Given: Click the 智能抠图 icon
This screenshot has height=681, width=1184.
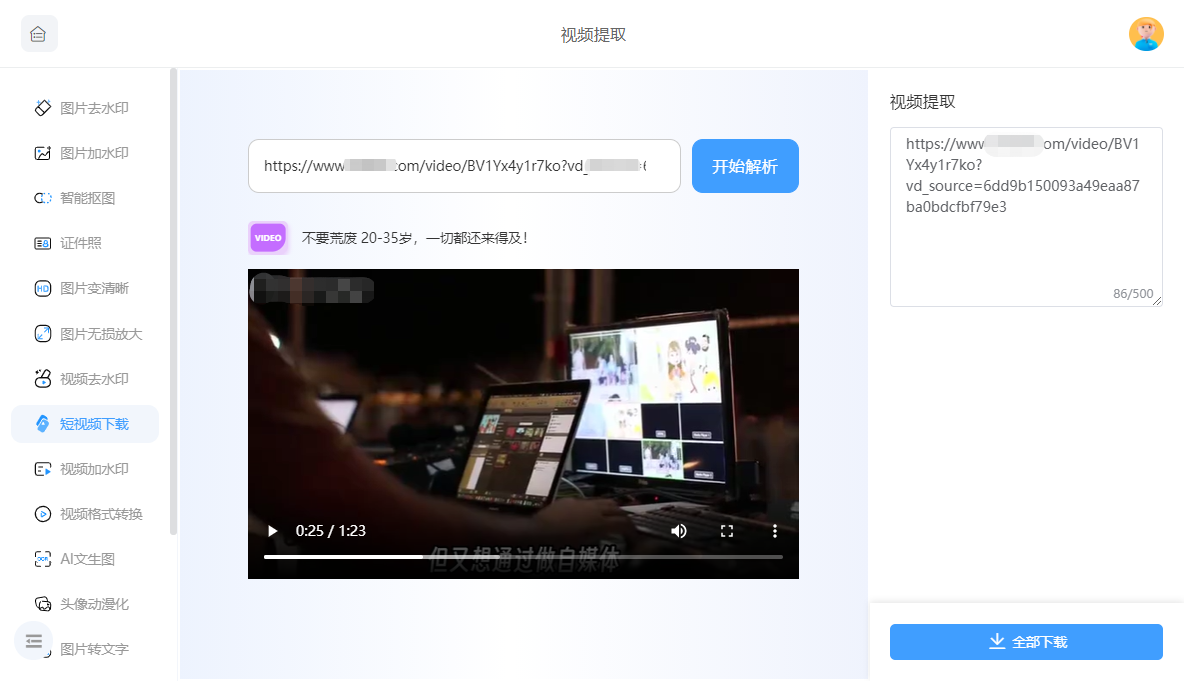Looking at the screenshot, I should tap(43, 198).
